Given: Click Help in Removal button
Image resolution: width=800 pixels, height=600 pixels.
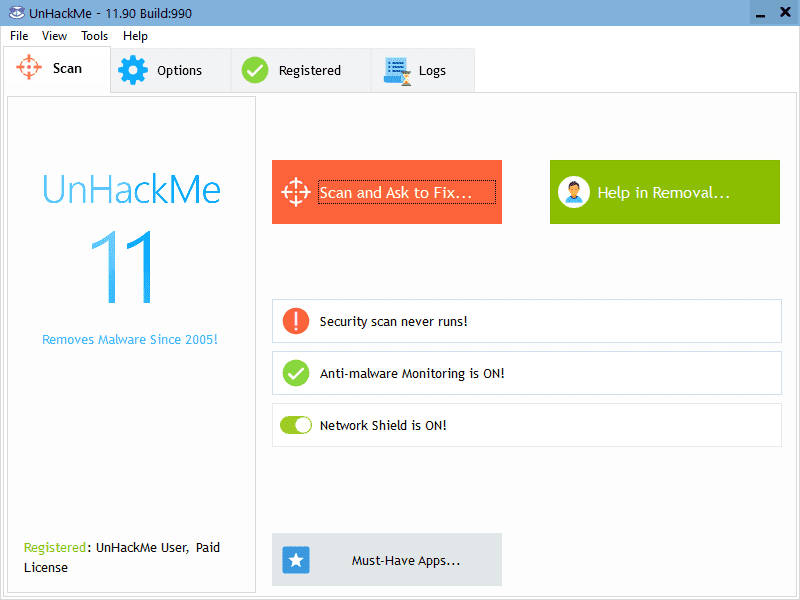Looking at the screenshot, I should tap(665, 192).
